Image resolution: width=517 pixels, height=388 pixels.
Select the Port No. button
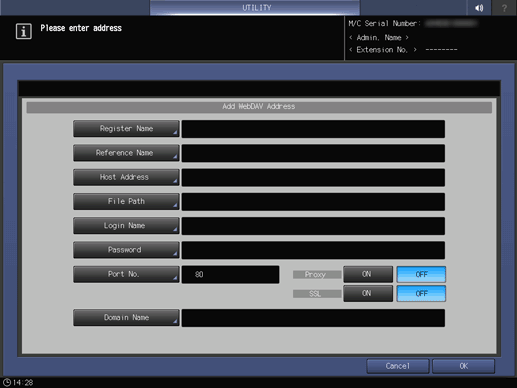[126, 274]
